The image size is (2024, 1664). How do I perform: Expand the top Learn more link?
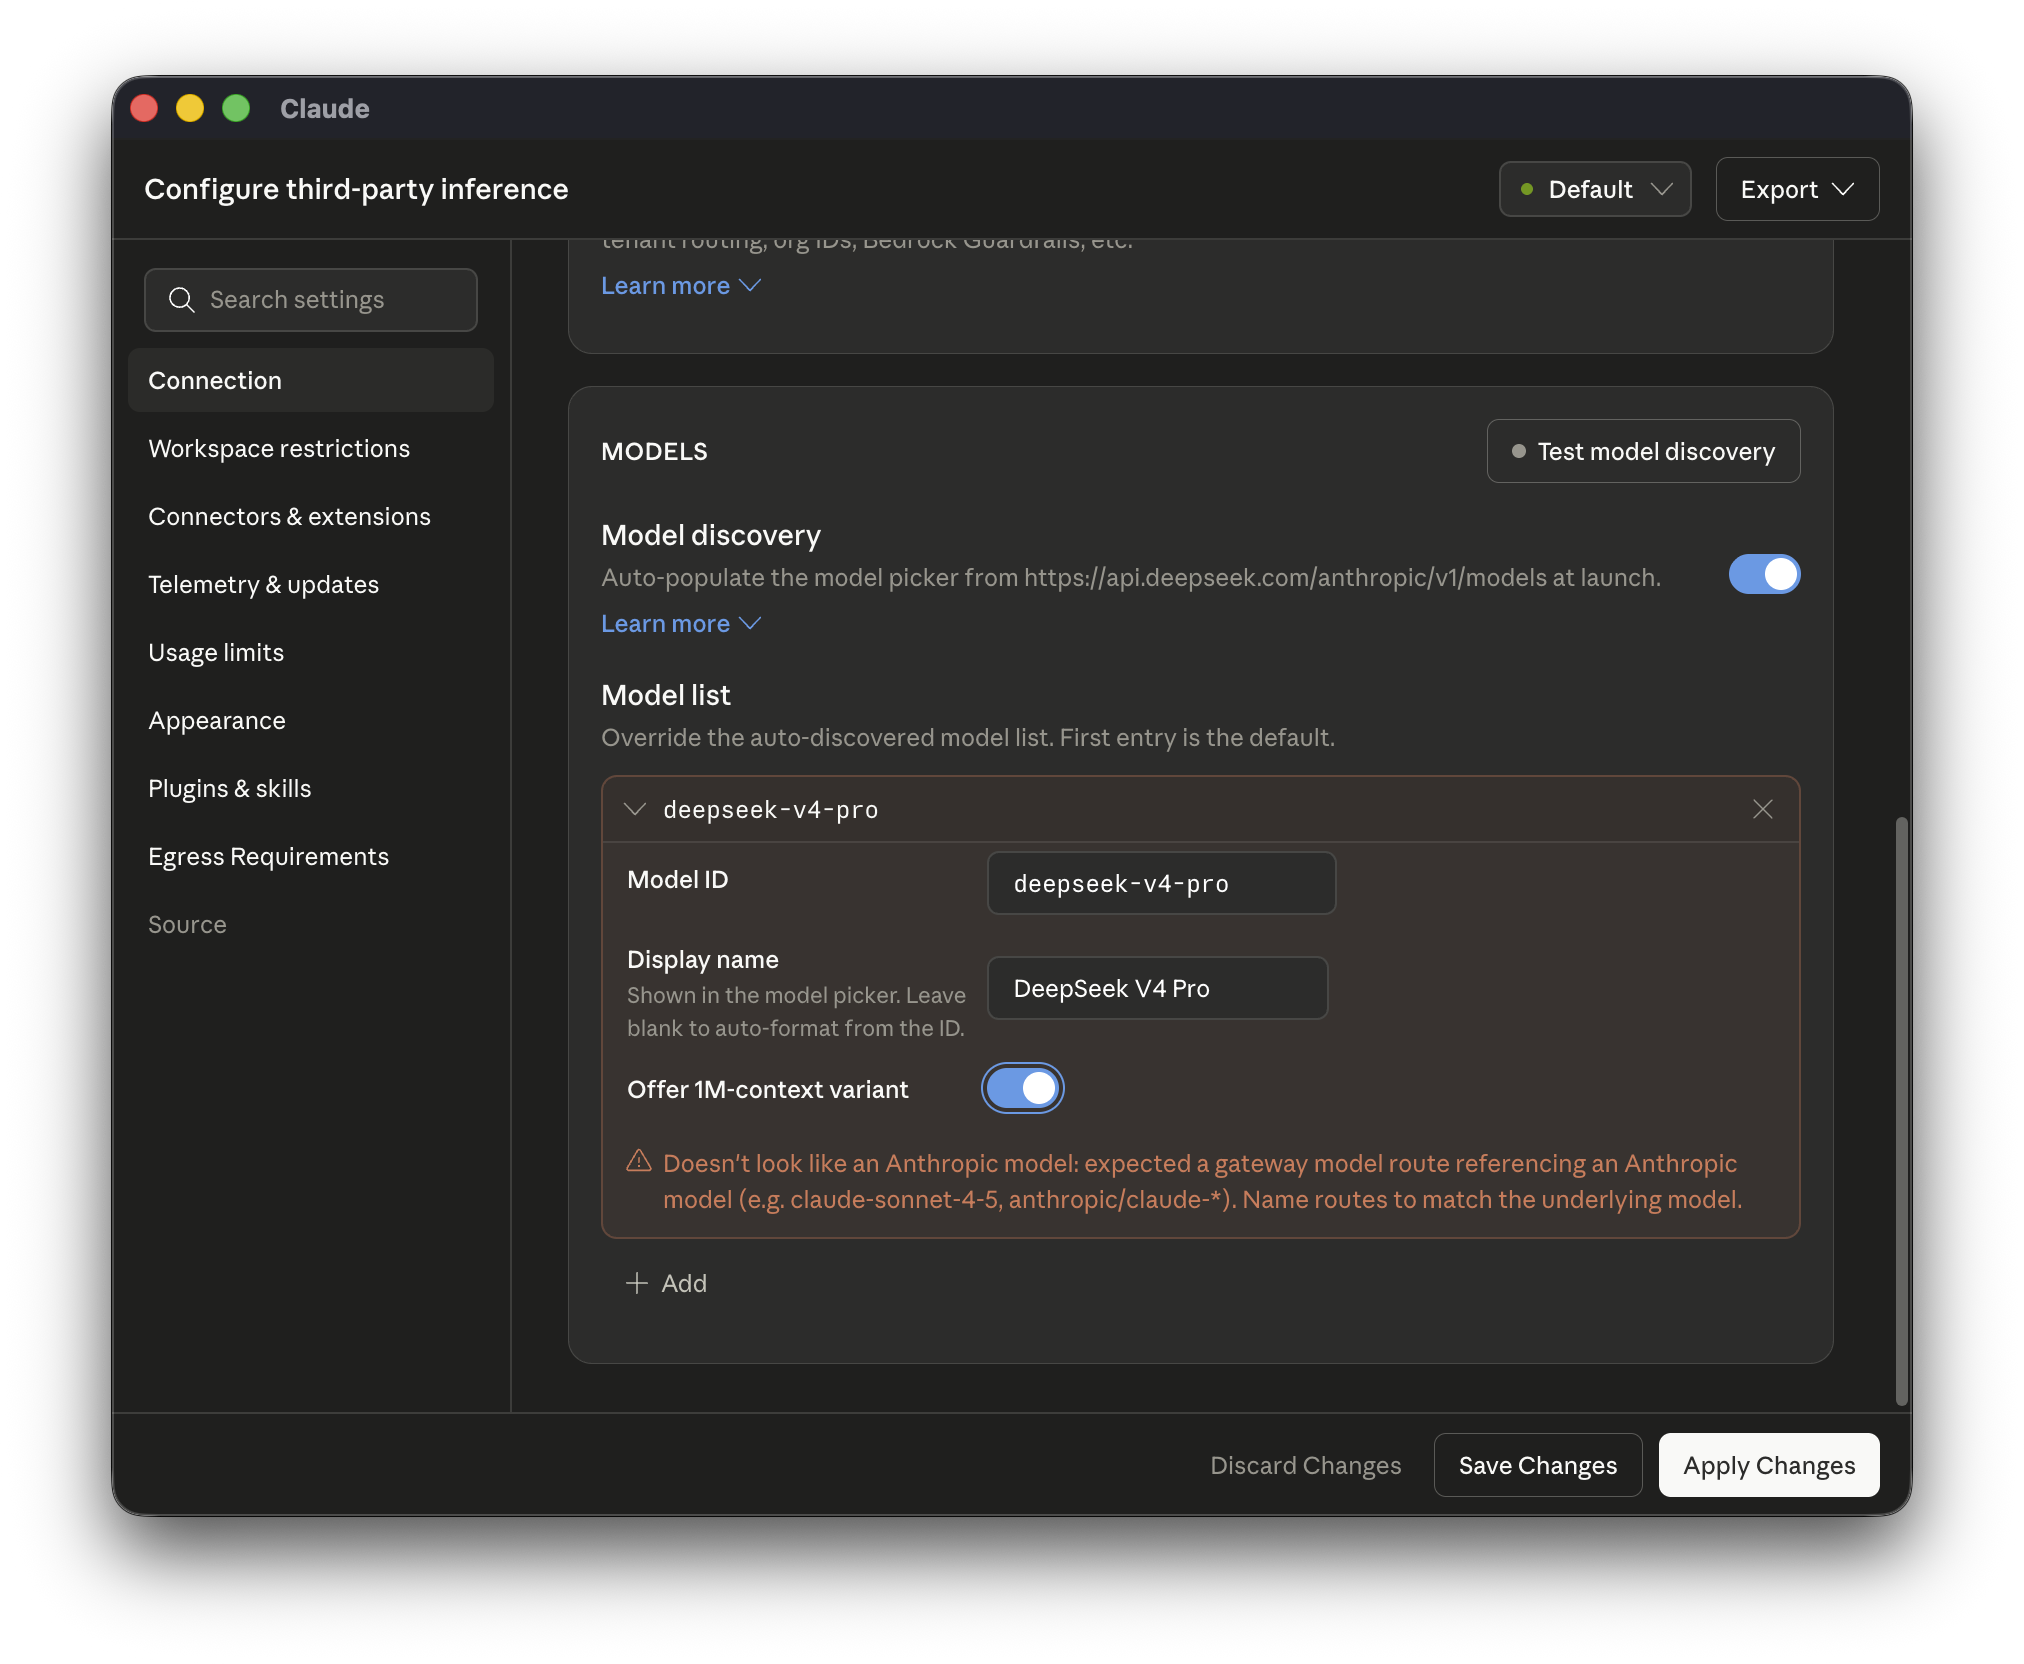tap(681, 286)
